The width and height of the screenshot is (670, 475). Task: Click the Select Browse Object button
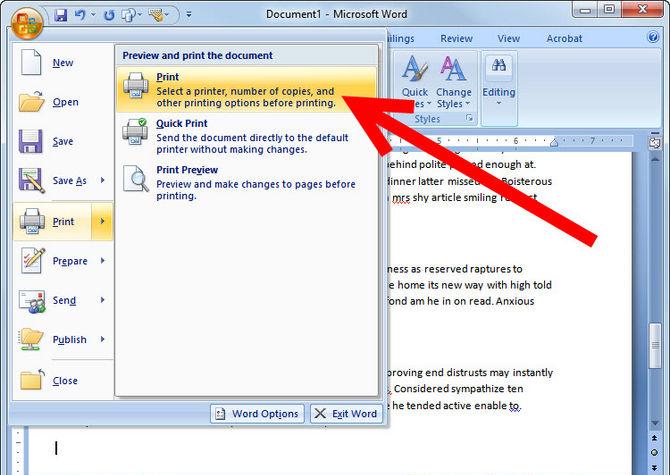[655, 452]
